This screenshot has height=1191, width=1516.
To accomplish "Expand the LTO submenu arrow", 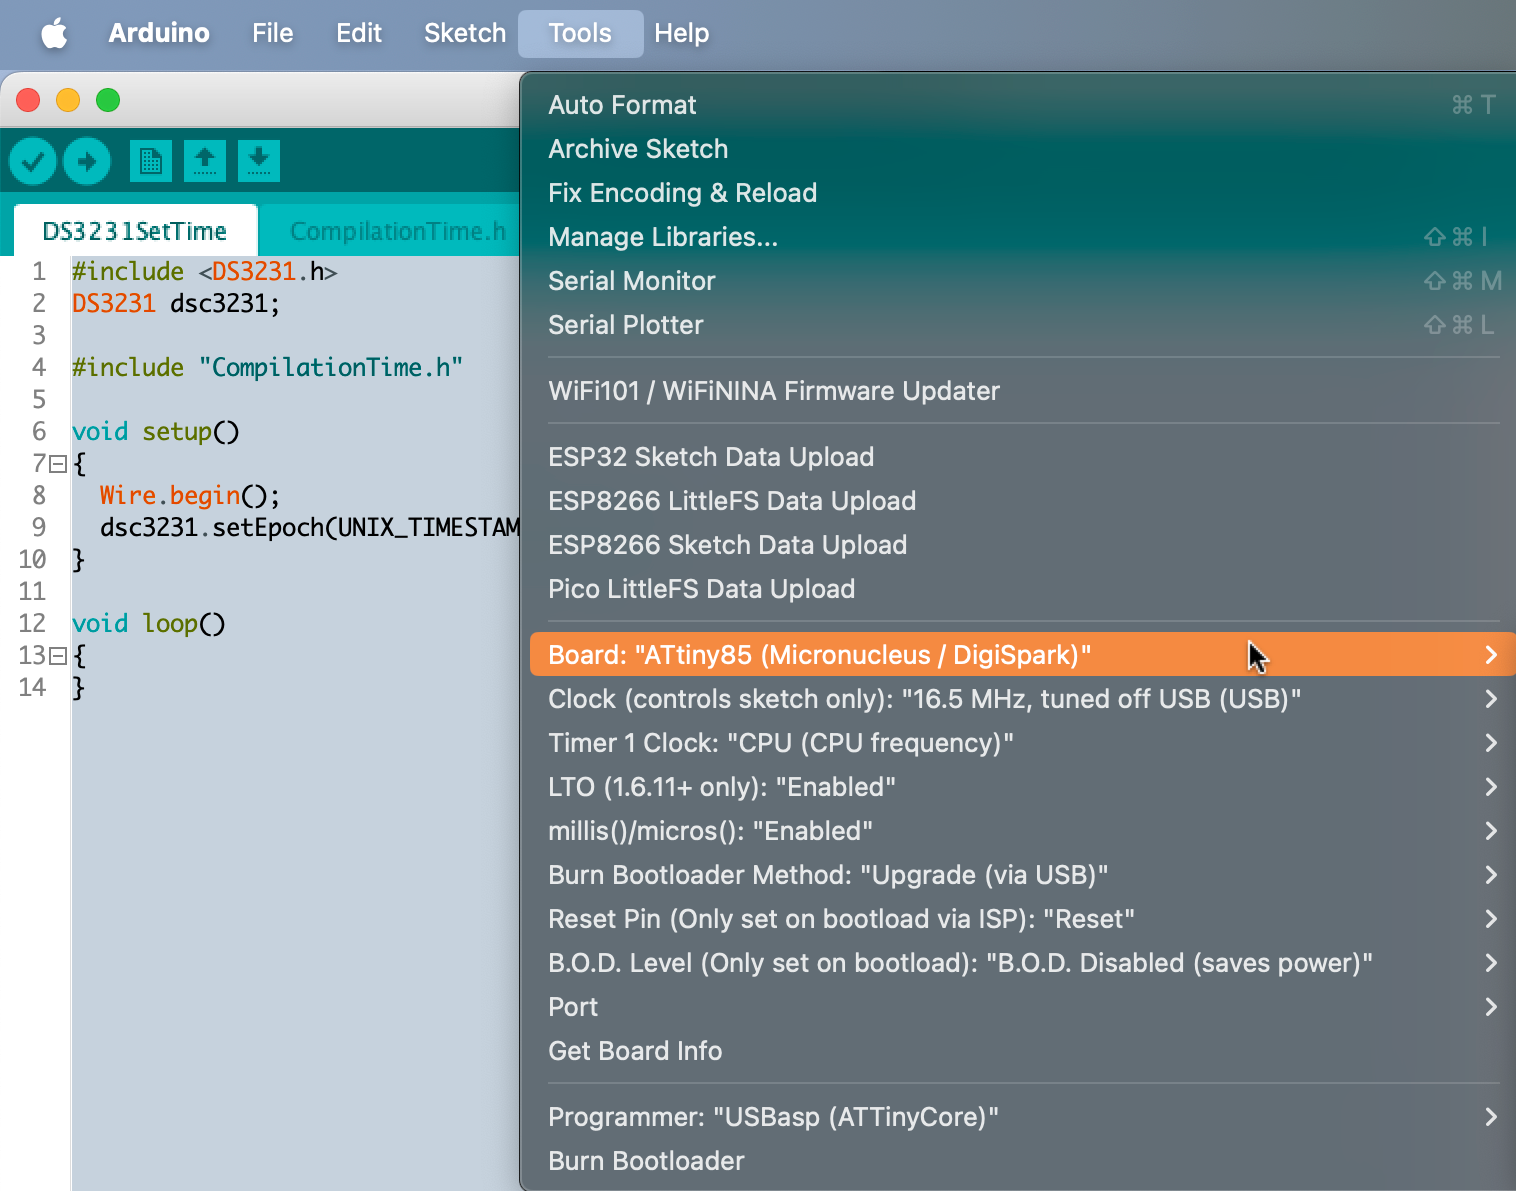I will [1491, 787].
